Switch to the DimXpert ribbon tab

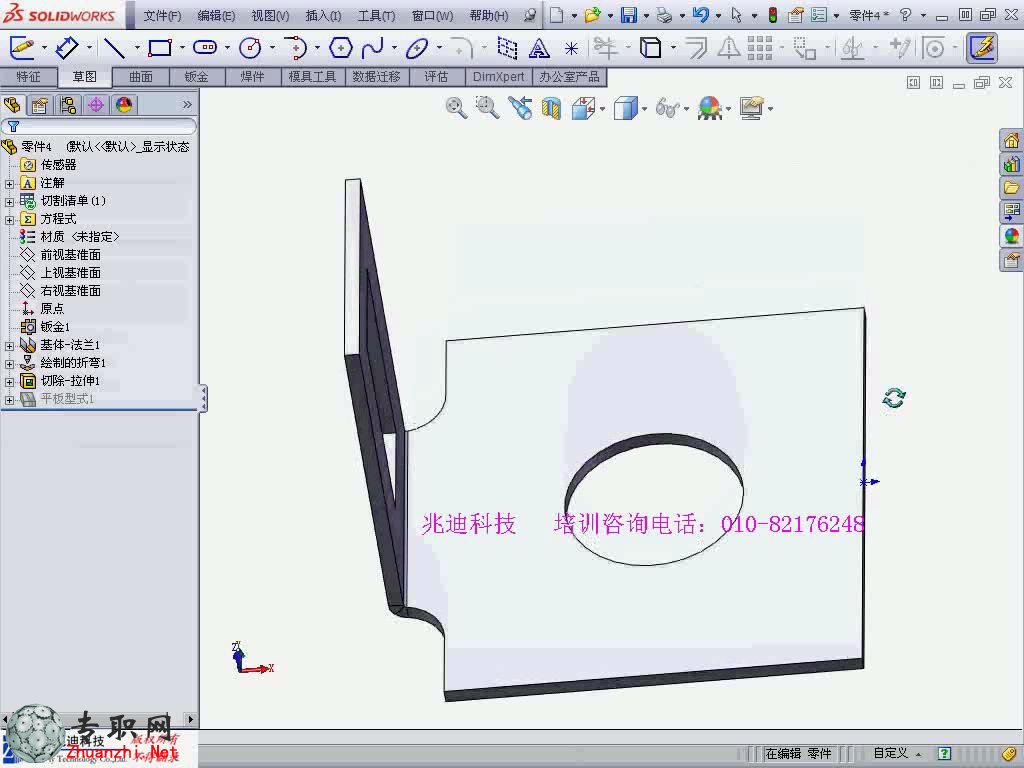point(498,77)
